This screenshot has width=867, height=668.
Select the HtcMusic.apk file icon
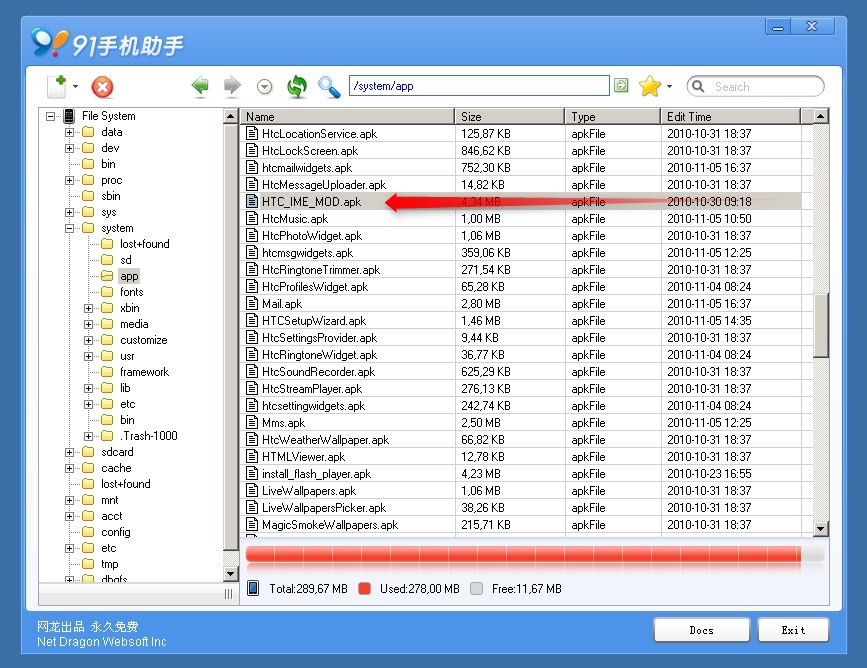coord(252,218)
